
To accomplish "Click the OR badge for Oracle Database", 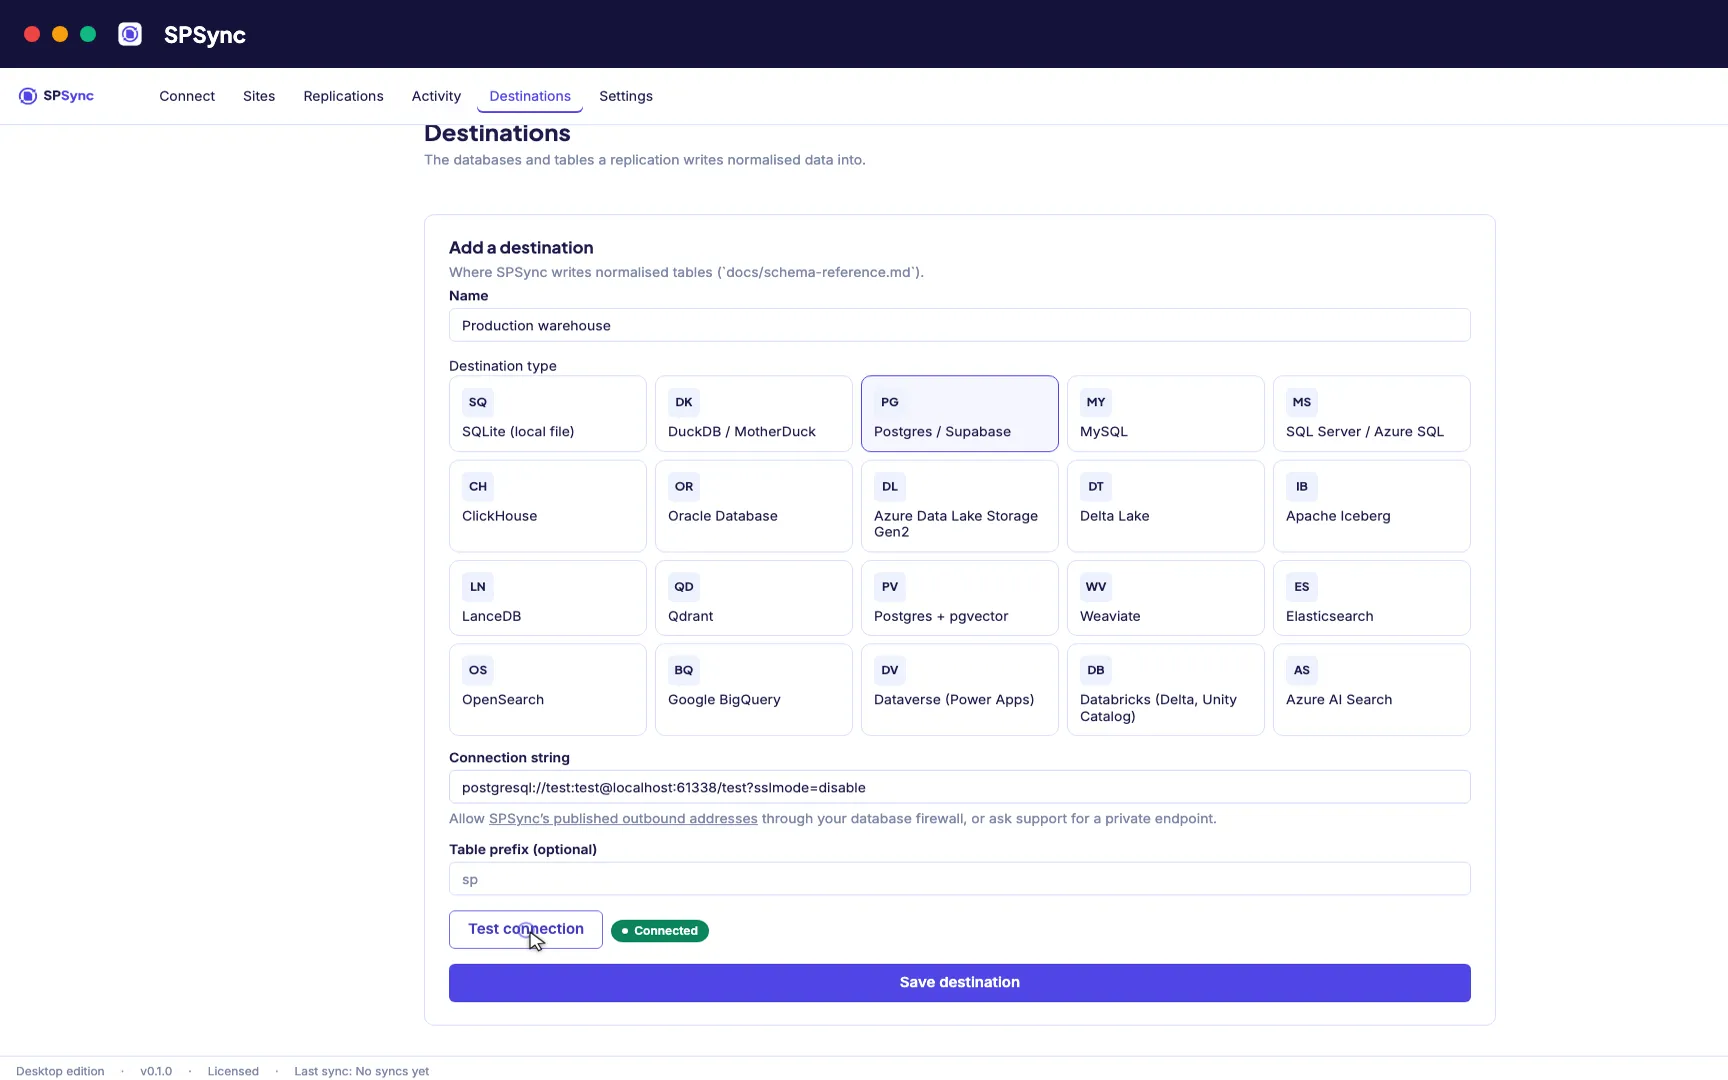I will [x=684, y=487].
